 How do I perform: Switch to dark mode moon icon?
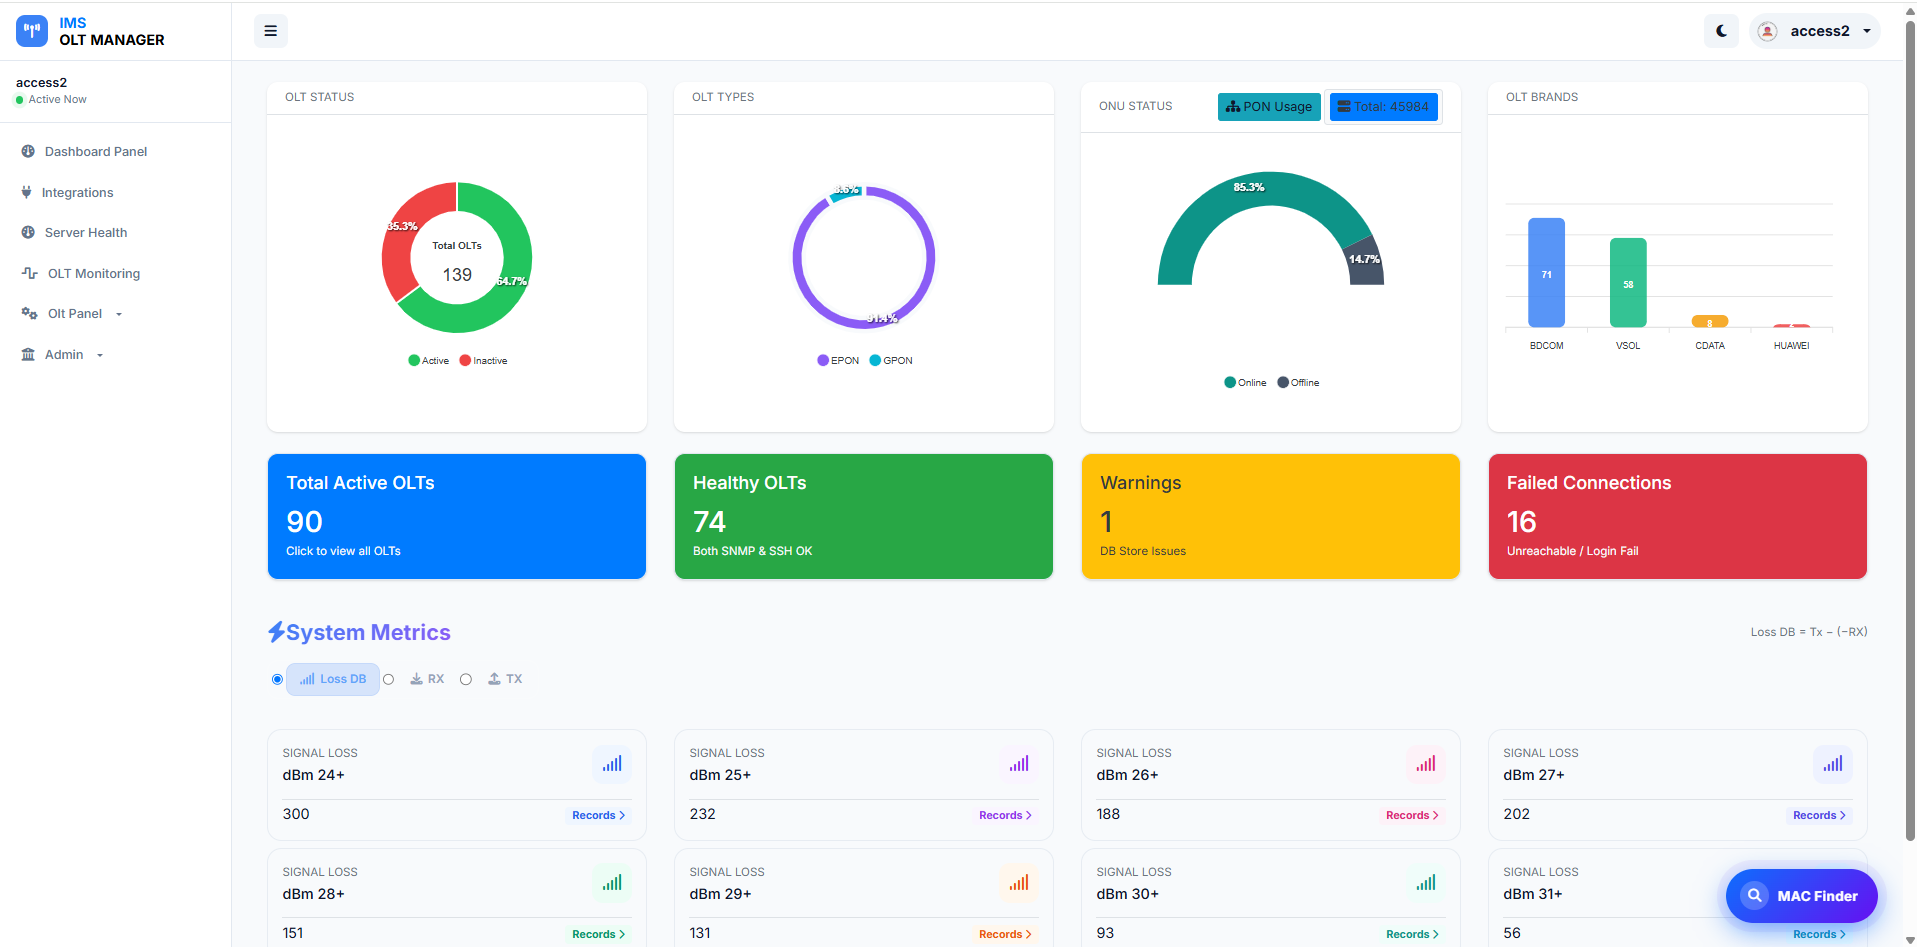pyautogui.click(x=1721, y=31)
